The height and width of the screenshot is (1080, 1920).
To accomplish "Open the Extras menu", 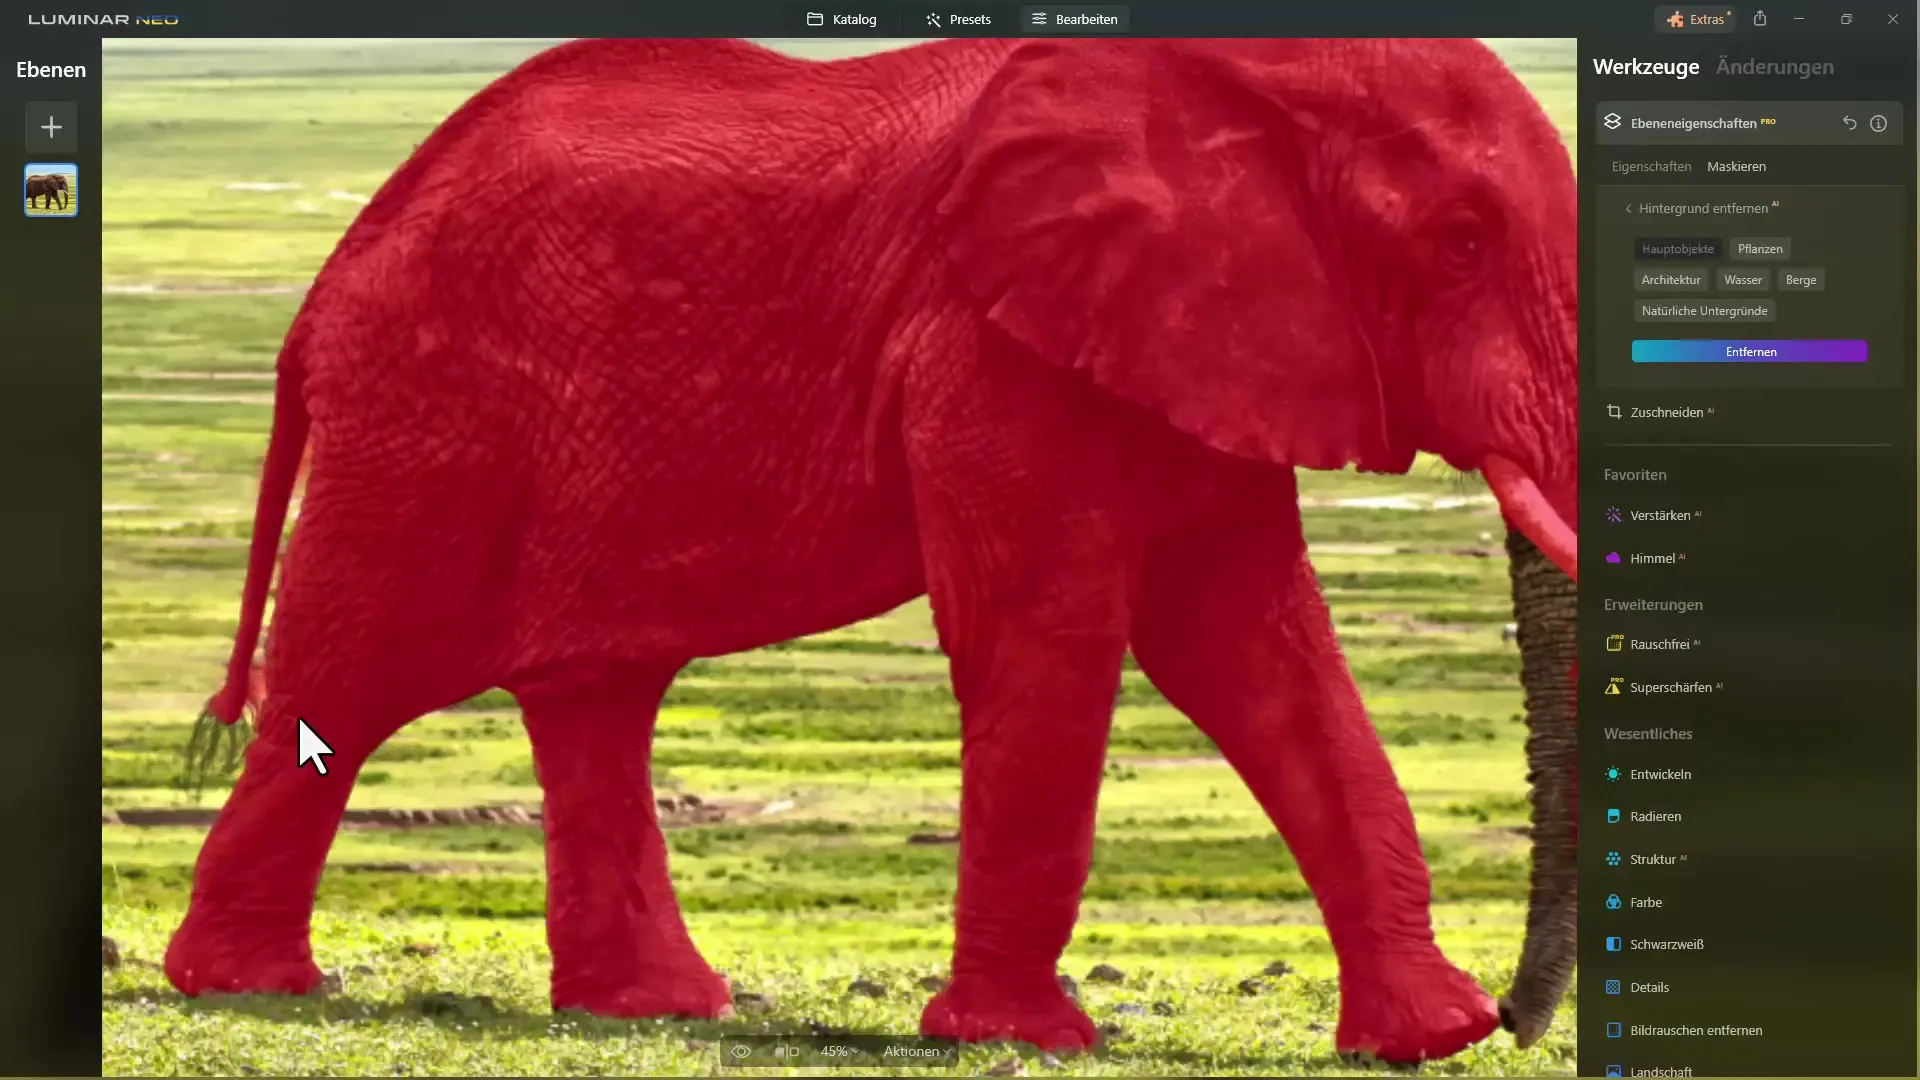I will pos(1700,18).
